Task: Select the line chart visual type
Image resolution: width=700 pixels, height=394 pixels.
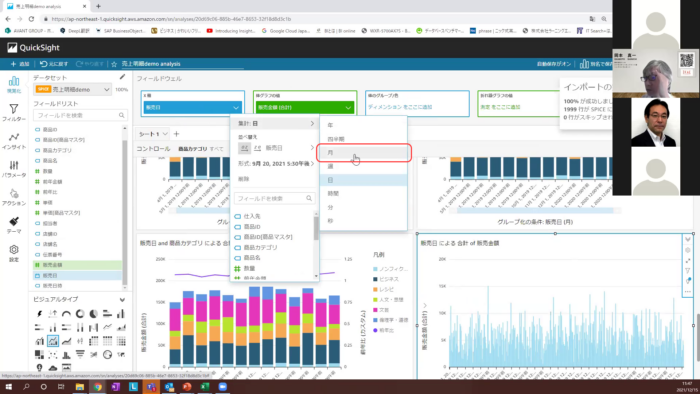Action: [x=107, y=328]
